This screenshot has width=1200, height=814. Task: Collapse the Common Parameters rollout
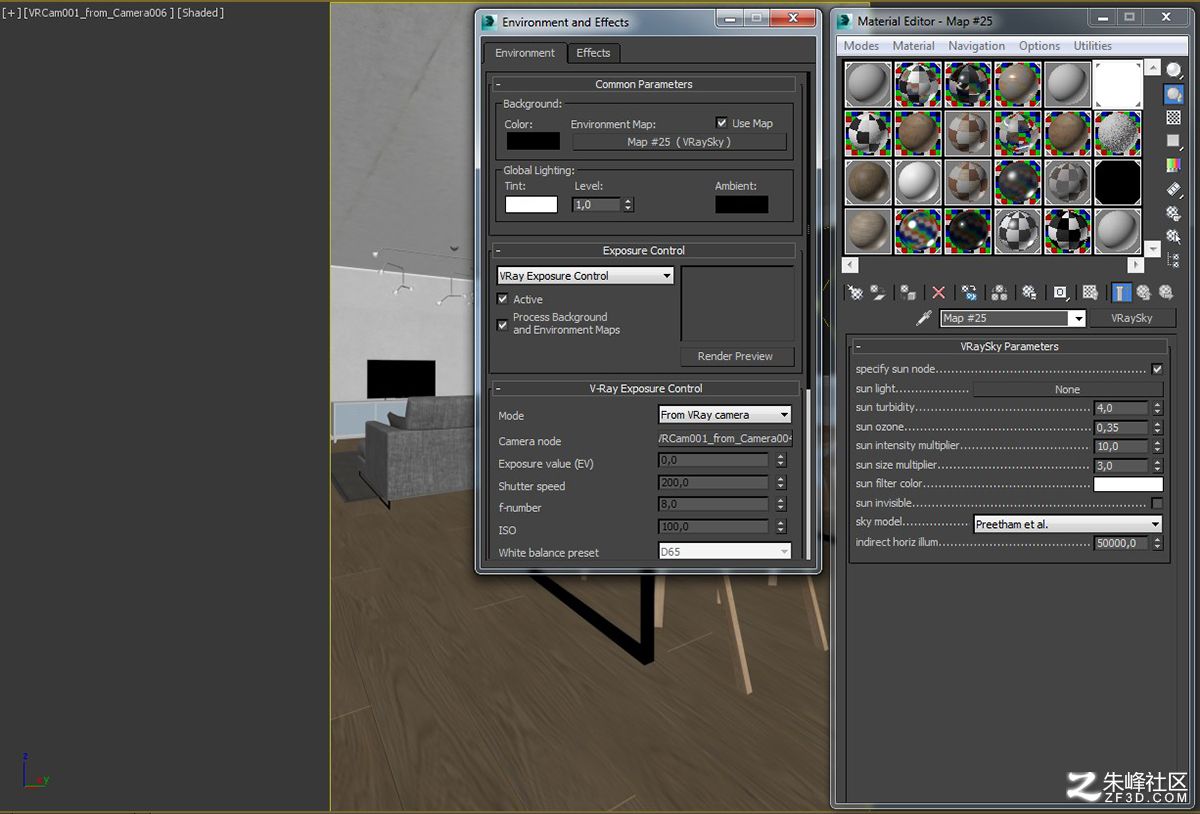pyautogui.click(x=644, y=84)
